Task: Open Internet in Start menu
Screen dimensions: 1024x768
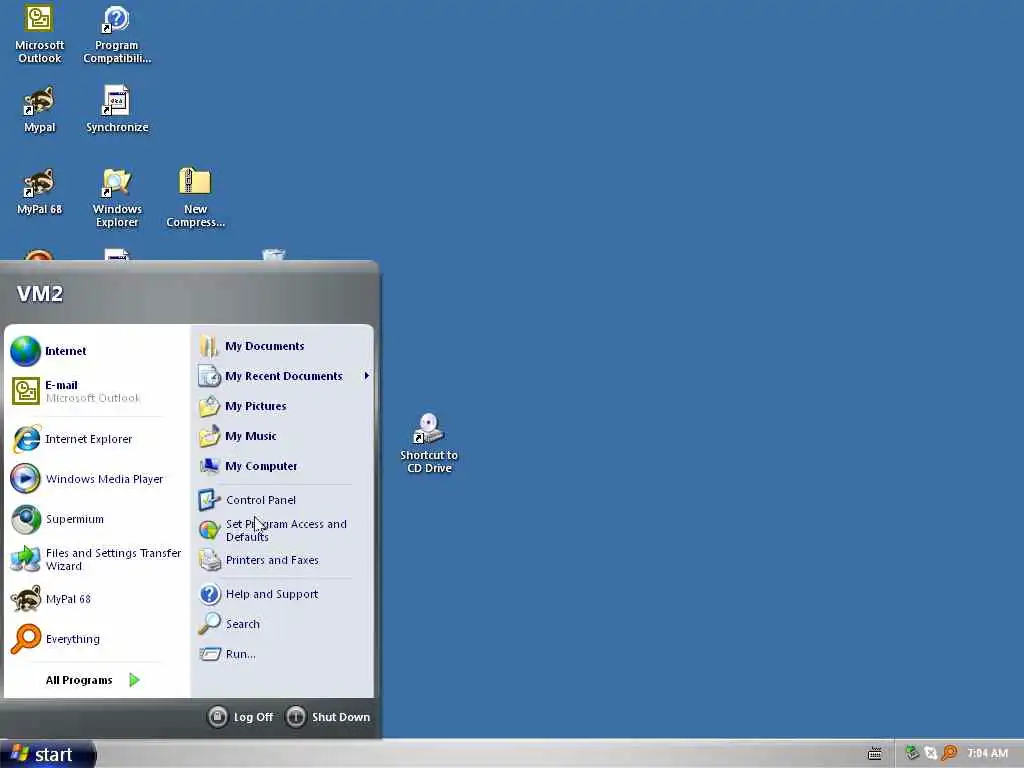Action: [x=97, y=351]
